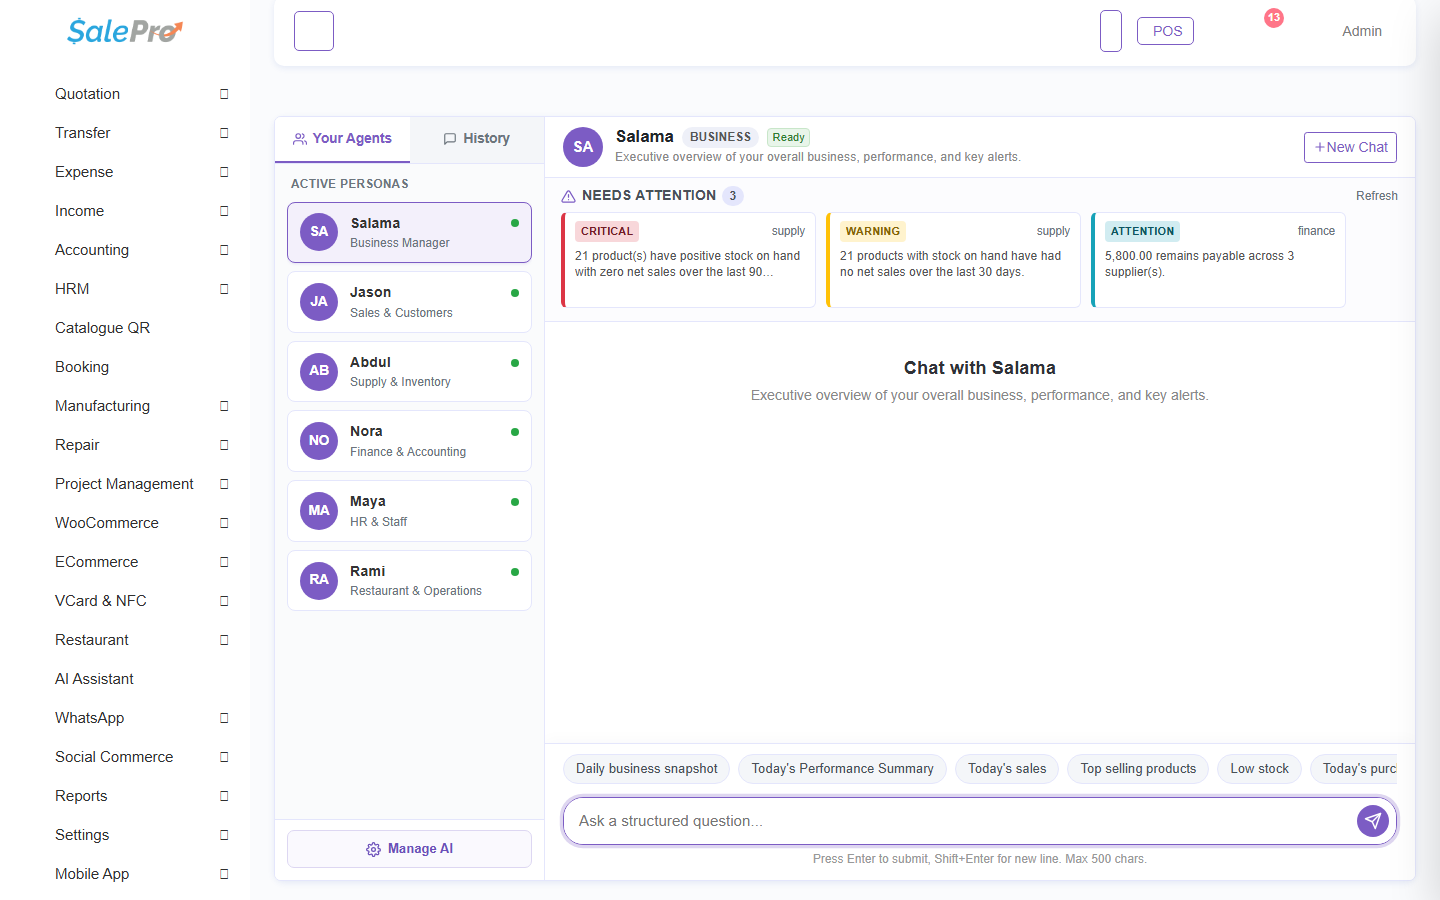This screenshot has width=1440, height=900.
Task: Click Nora's NO avatar icon
Action: point(319,441)
